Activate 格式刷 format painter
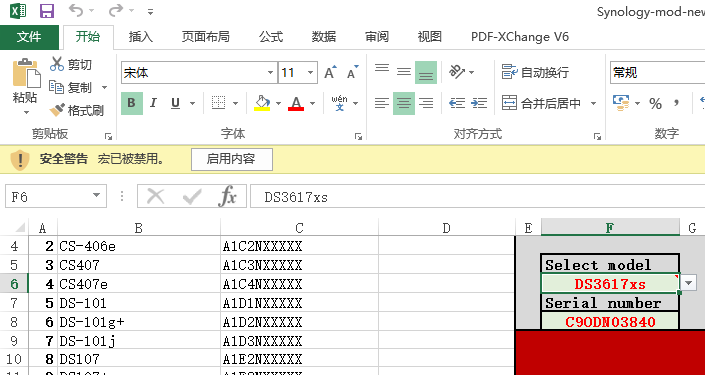 (76, 110)
